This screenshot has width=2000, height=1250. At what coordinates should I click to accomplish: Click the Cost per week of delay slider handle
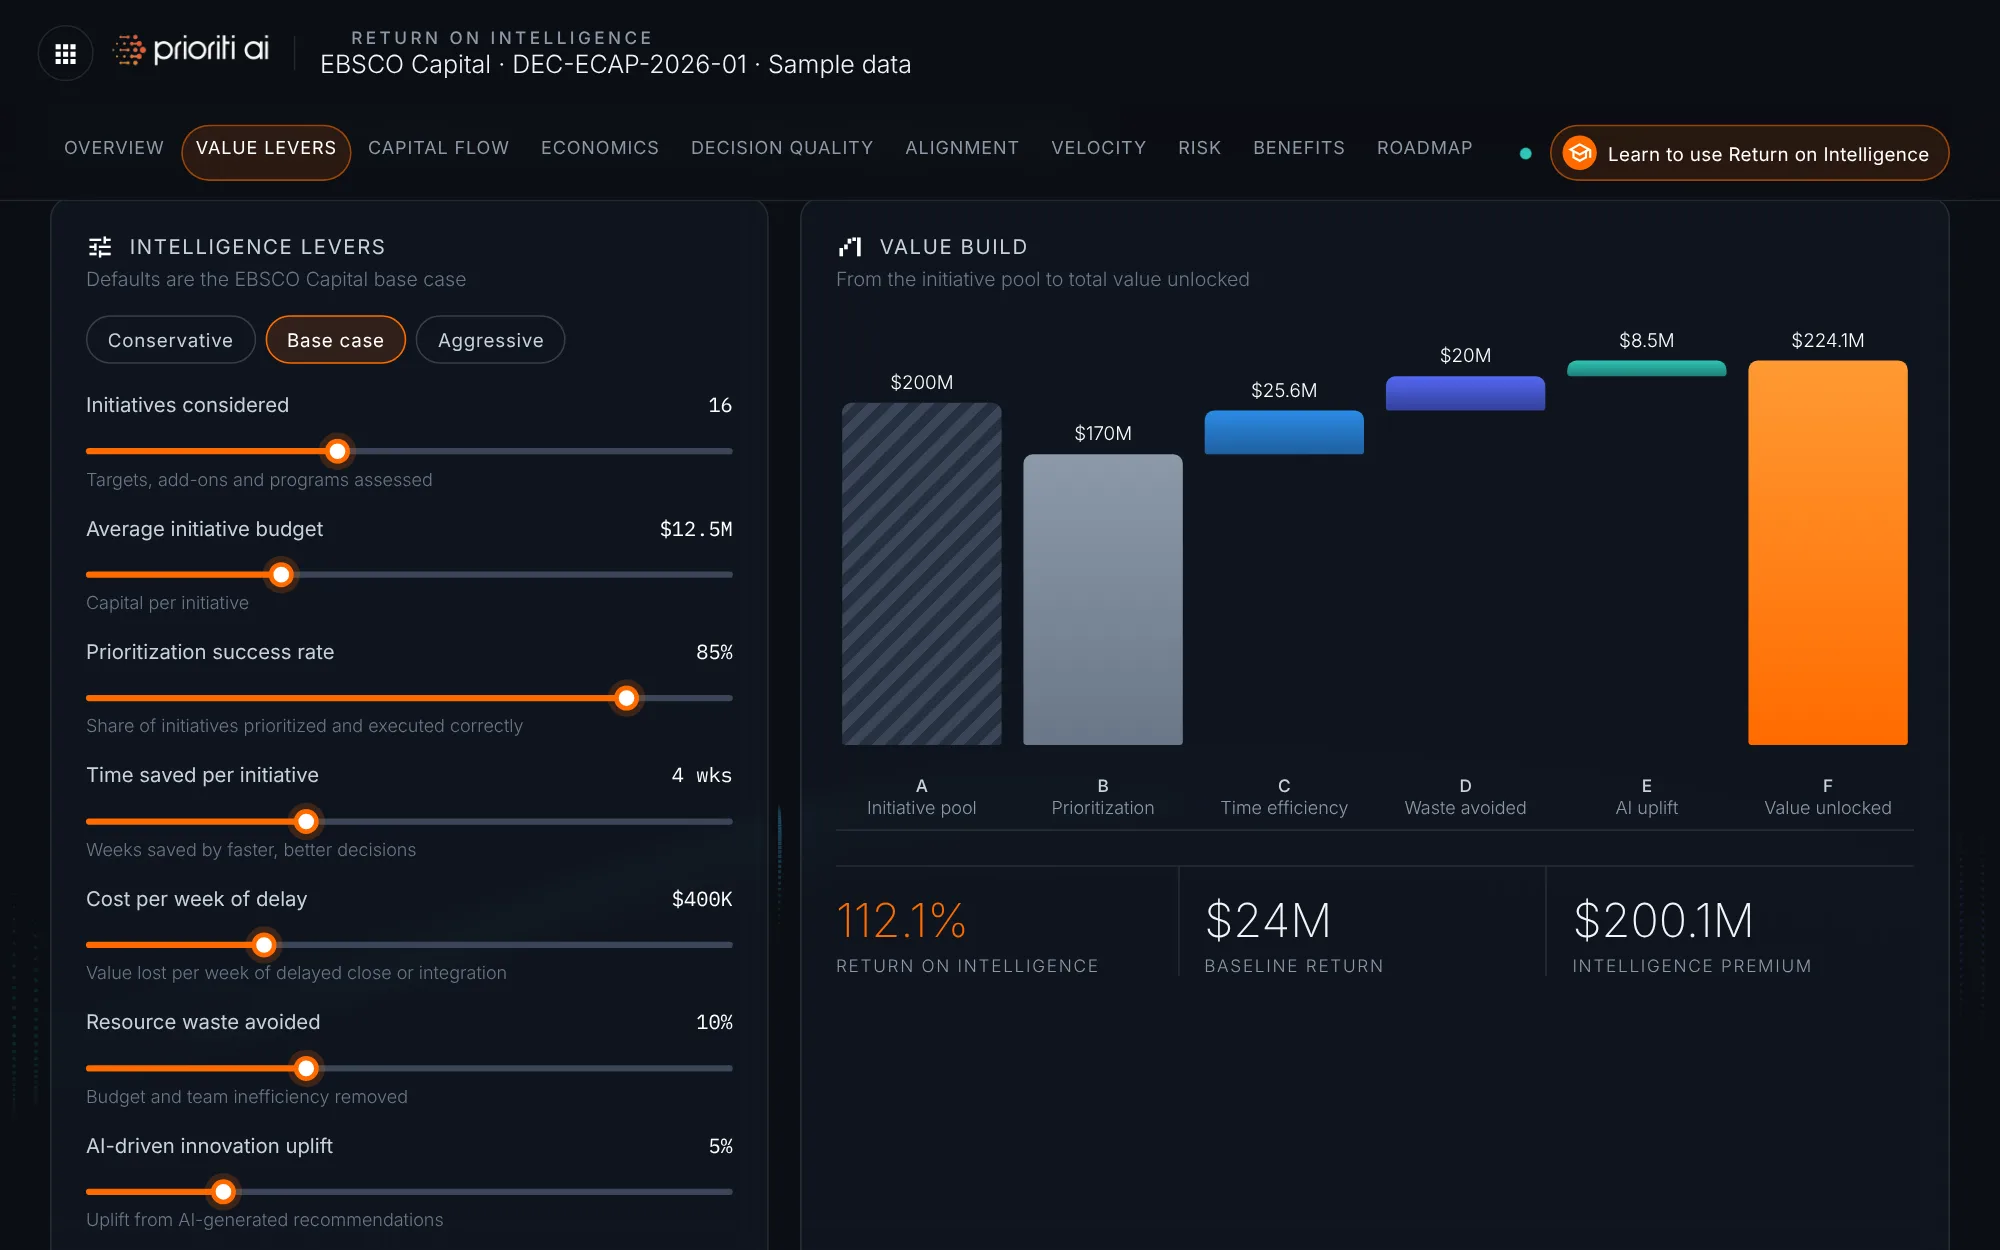(x=264, y=945)
